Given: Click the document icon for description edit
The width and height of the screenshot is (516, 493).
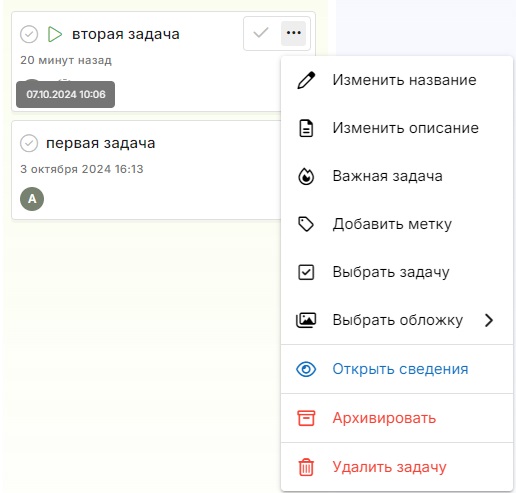Looking at the screenshot, I should click(306, 128).
